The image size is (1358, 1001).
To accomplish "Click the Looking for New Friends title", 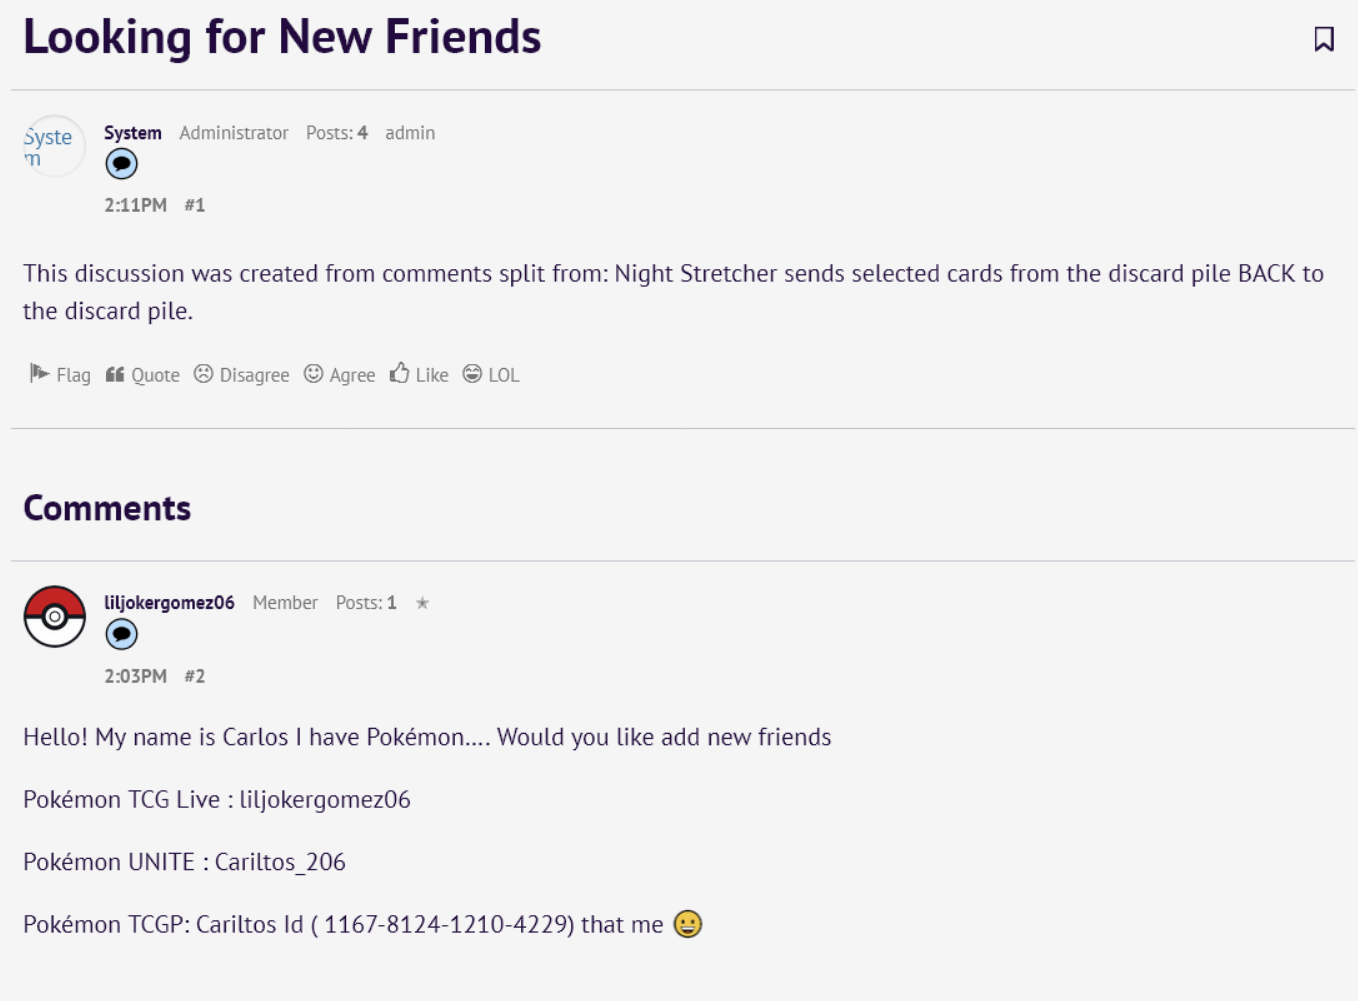I will pyautogui.click(x=282, y=37).
